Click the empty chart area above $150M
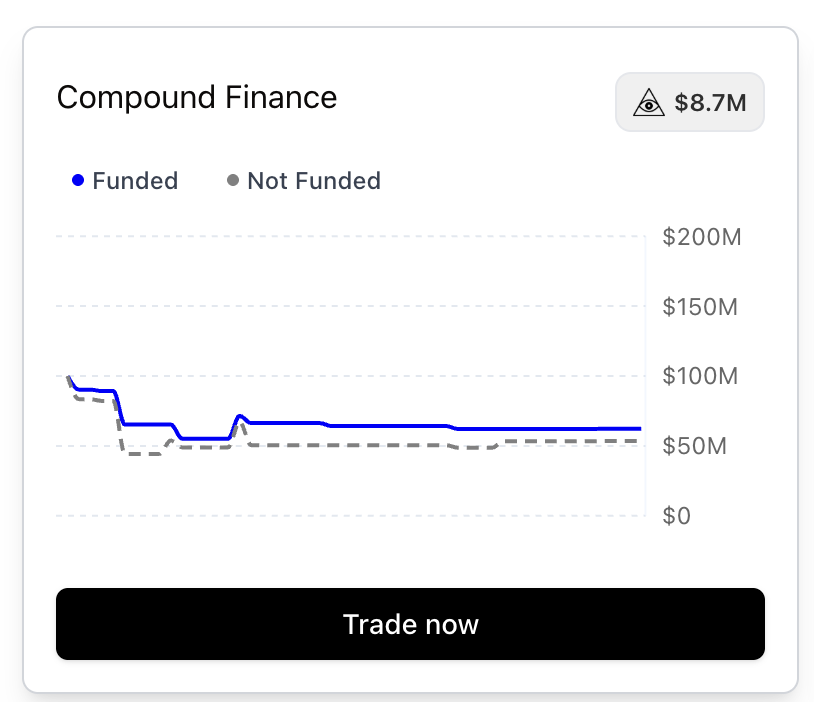Screen dimensions: 814x702 351,271
